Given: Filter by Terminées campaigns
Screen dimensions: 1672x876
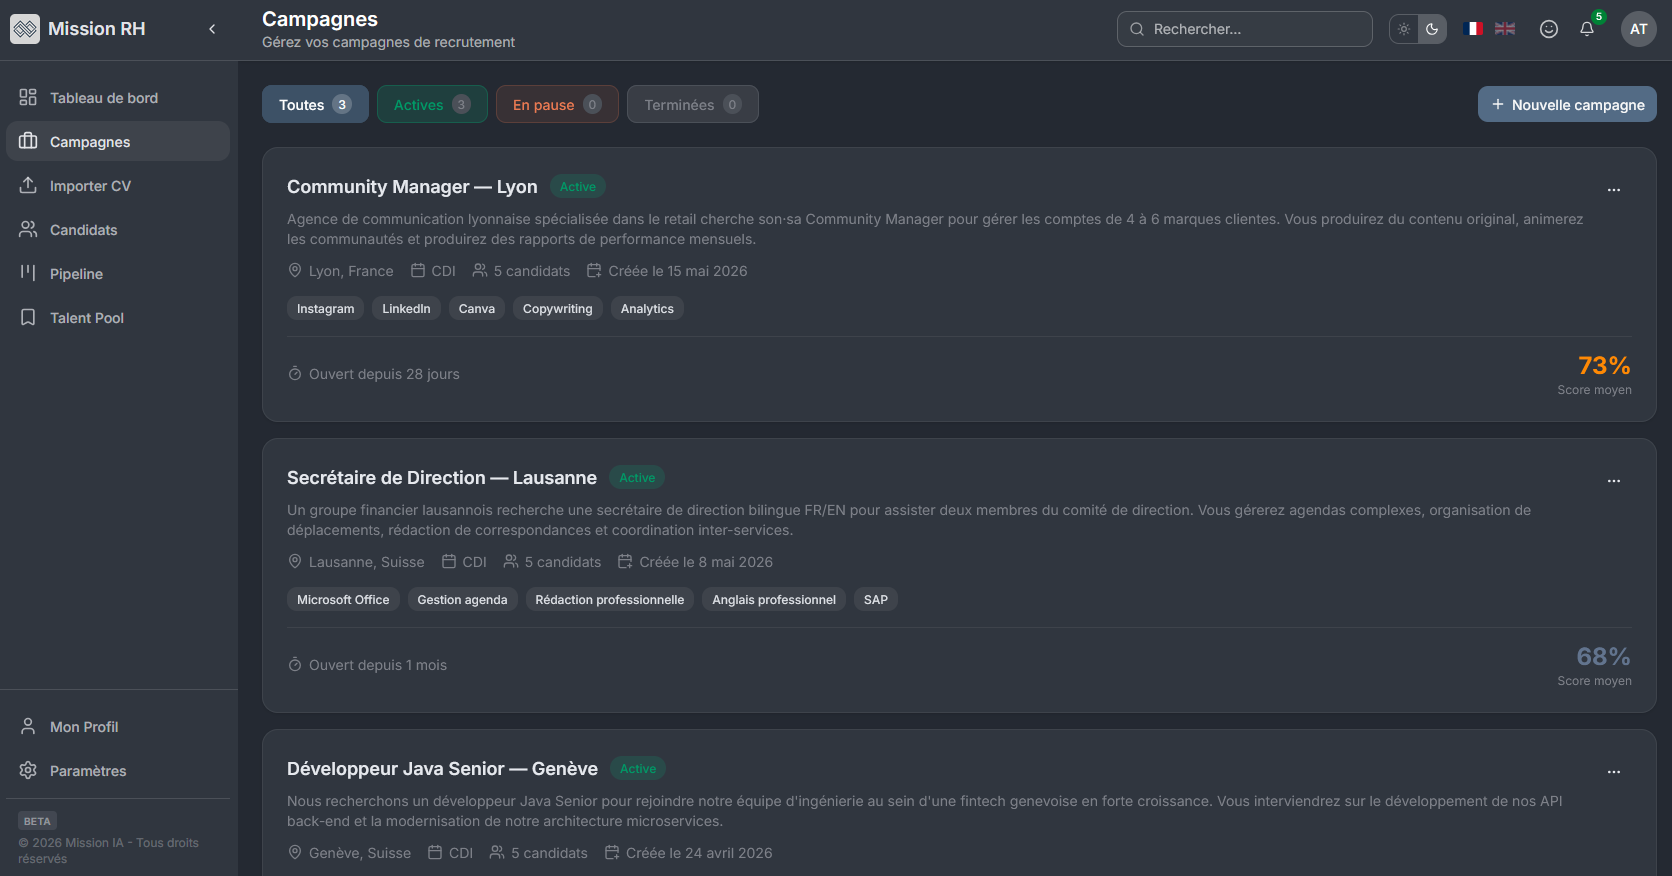Looking at the screenshot, I should [x=692, y=104].
